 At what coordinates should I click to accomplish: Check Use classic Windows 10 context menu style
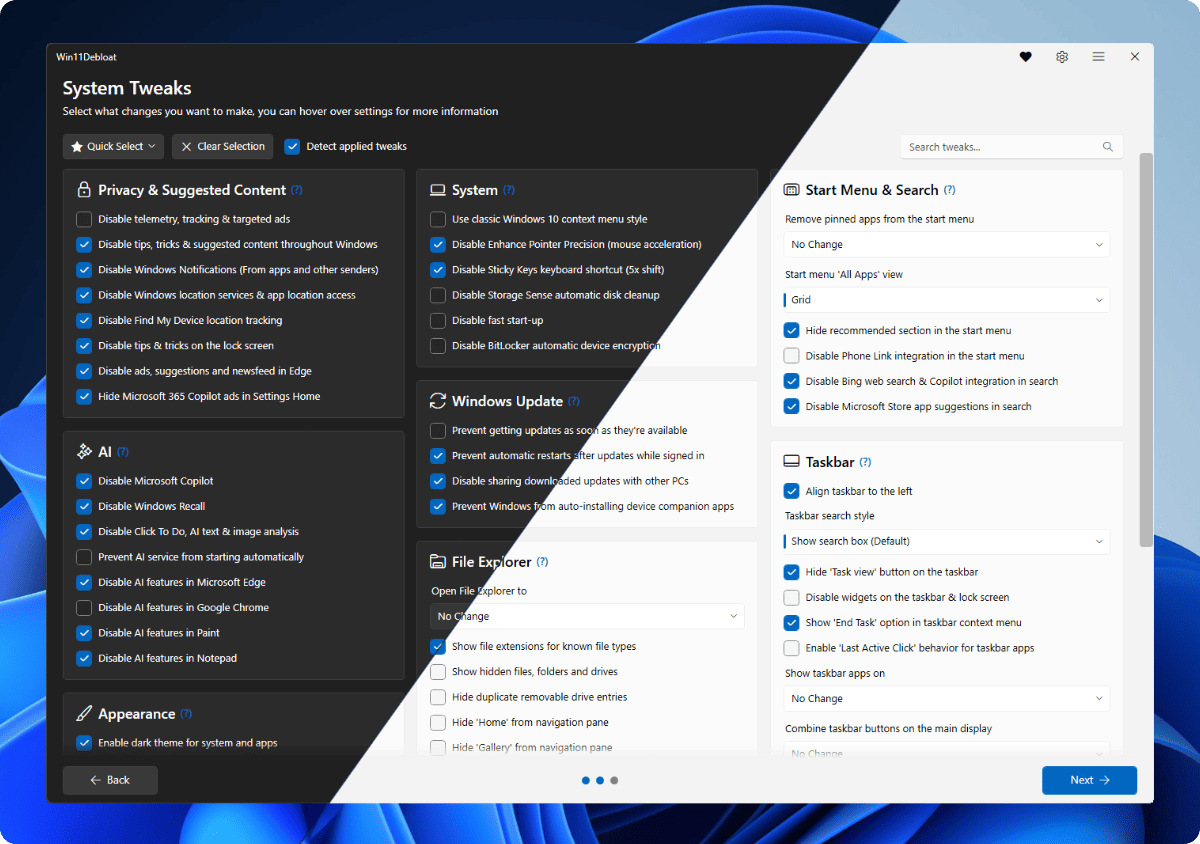[438, 219]
